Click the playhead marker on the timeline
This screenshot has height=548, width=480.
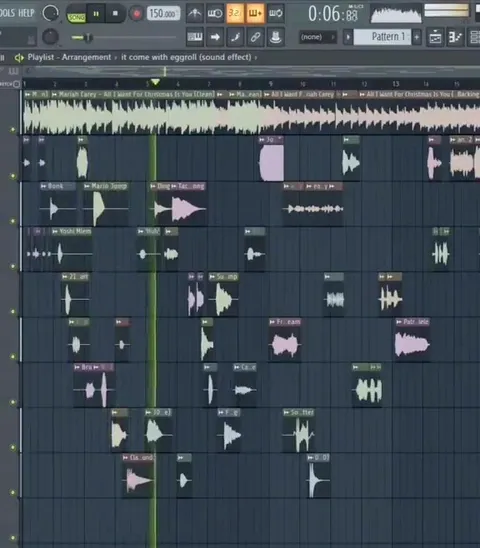(155, 82)
